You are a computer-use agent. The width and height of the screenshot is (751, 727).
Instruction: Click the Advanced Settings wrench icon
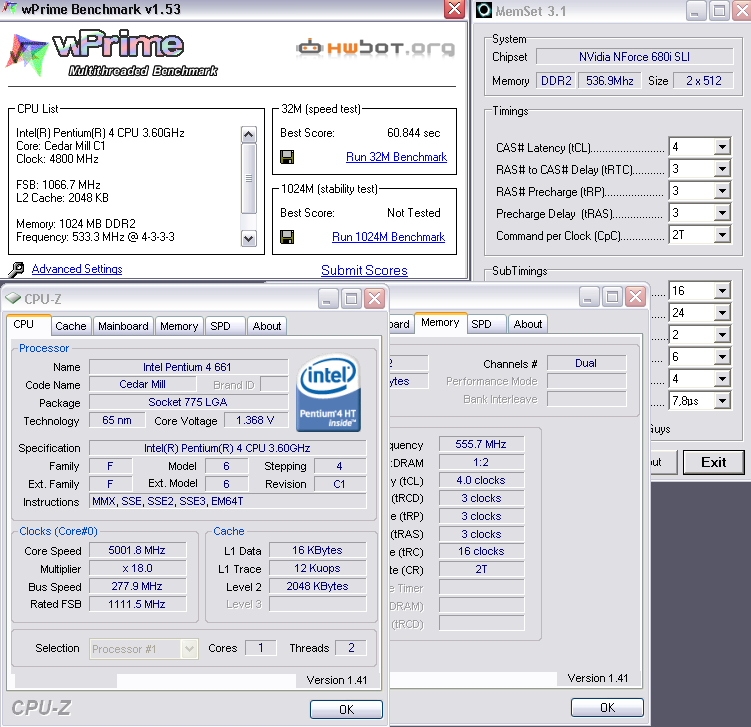pos(16,270)
